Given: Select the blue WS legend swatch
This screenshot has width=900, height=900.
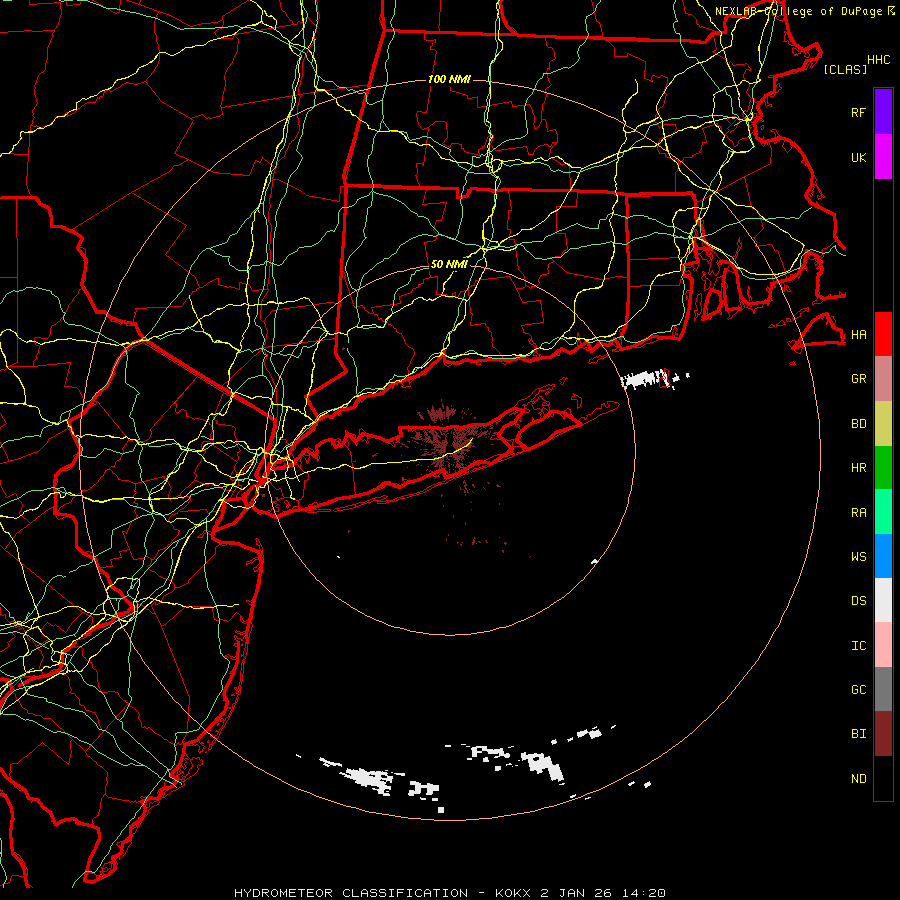Looking at the screenshot, I should (883, 556).
